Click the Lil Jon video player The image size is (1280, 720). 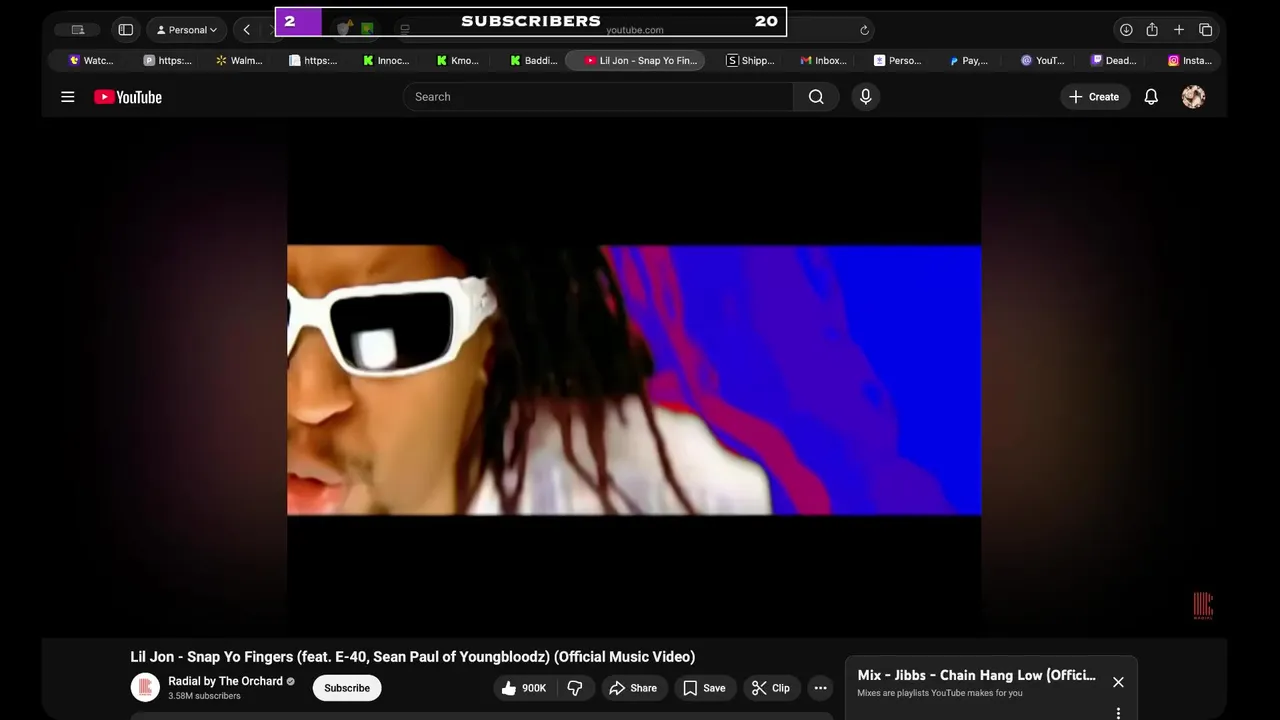pos(634,380)
